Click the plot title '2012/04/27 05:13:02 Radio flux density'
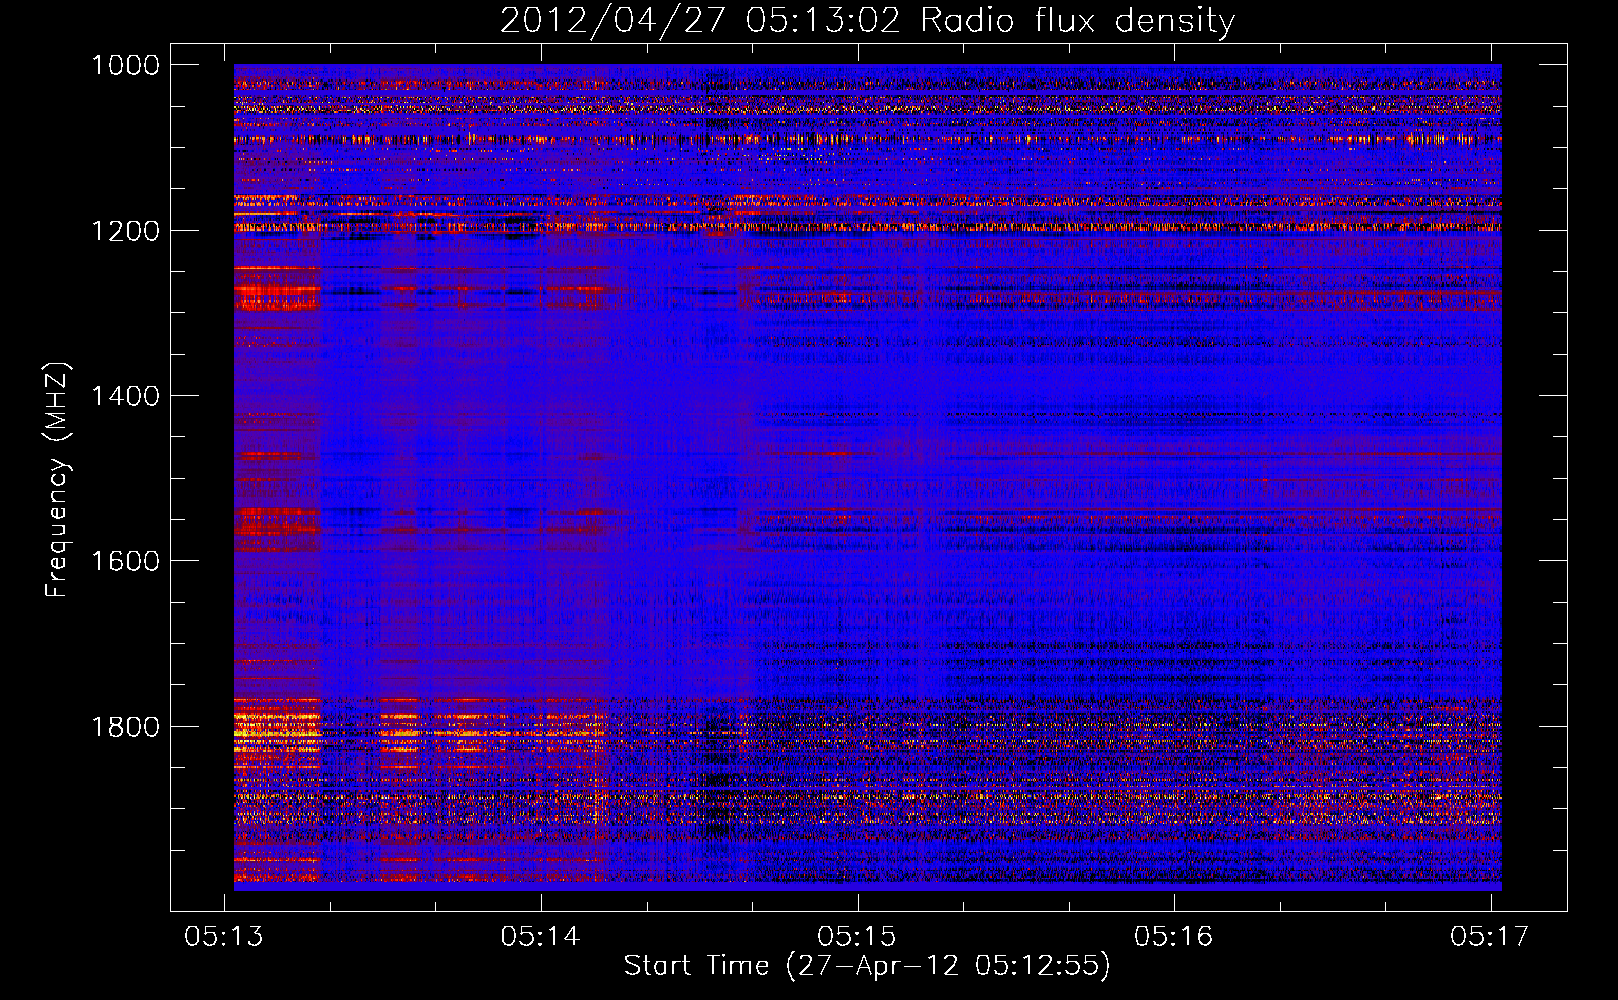The width and height of the screenshot is (1618, 1000). [867, 20]
